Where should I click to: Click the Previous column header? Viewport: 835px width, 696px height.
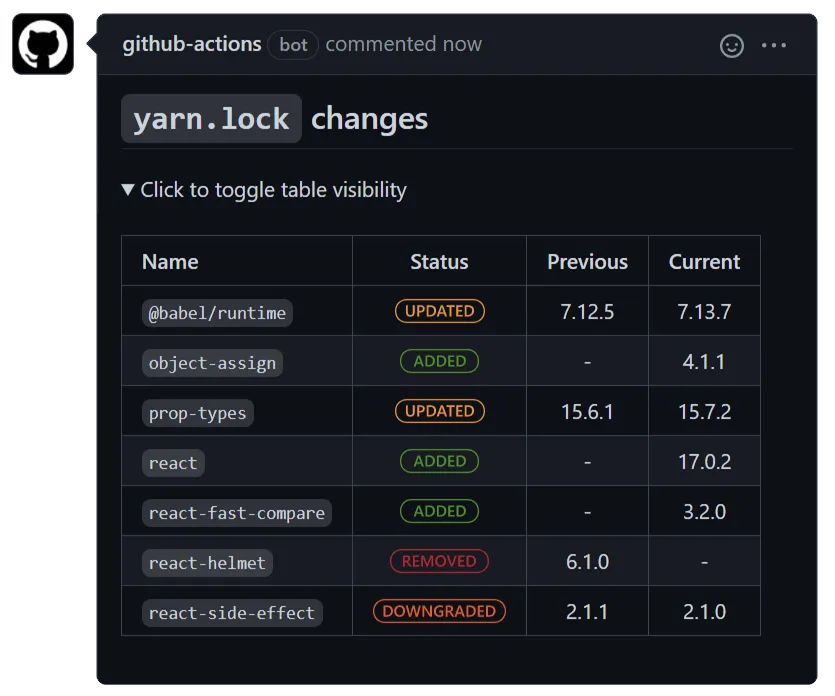pyautogui.click(x=587, y=262)
